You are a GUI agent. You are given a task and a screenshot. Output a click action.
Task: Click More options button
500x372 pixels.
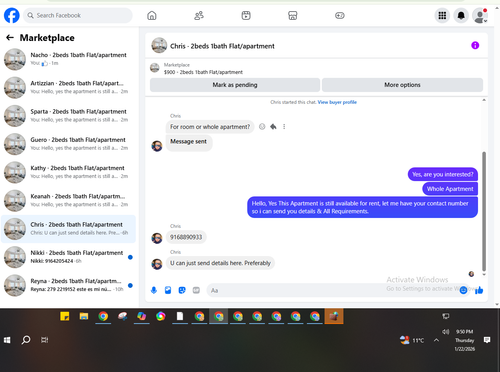point(402,85)
